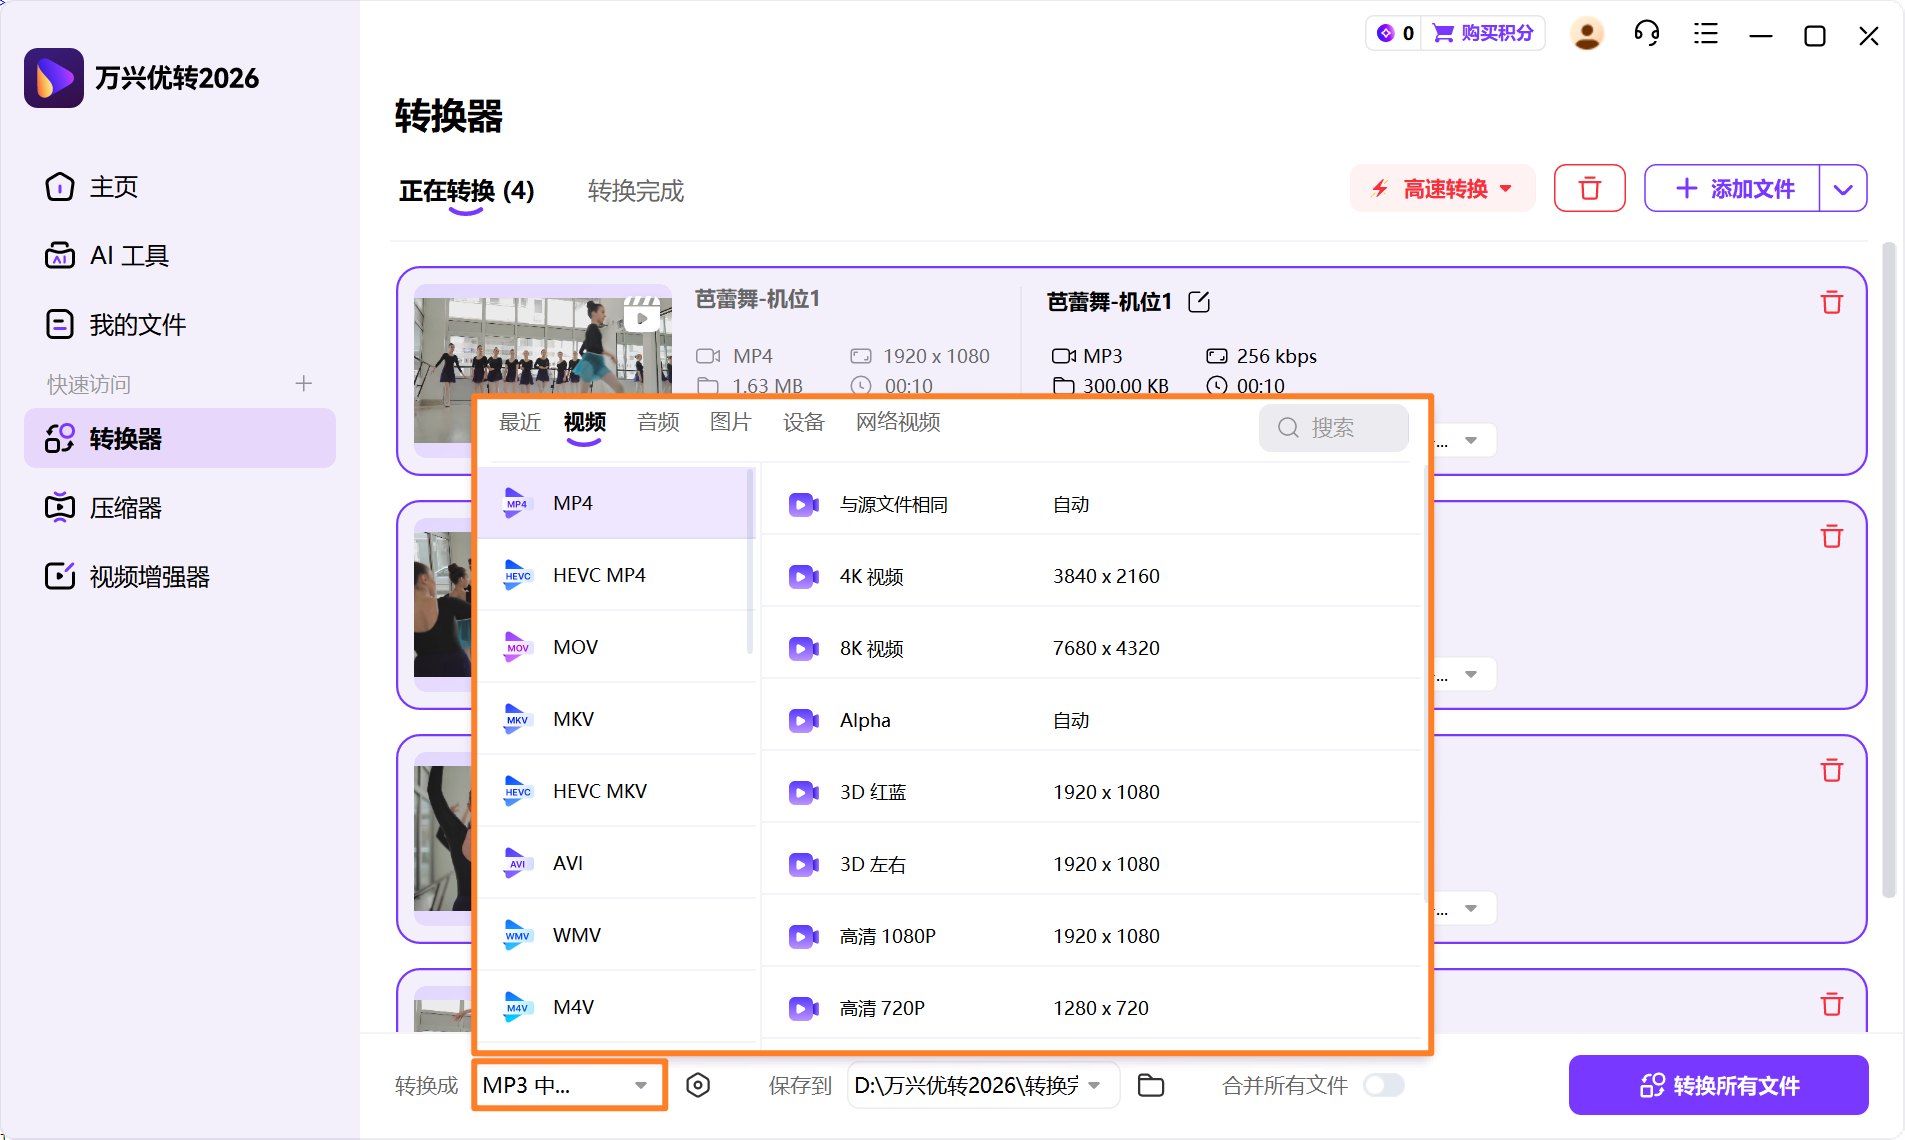Switch to the 转换完成 tab
The image size is (1905, 1140).
635,191
